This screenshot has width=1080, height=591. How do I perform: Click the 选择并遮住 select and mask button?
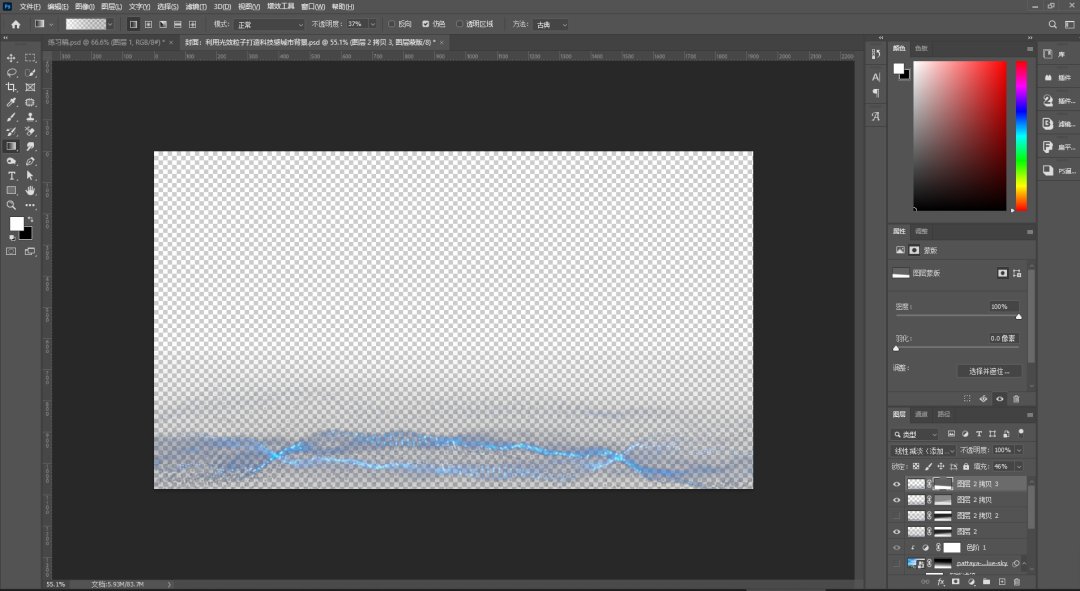click(x=989, y=371)
